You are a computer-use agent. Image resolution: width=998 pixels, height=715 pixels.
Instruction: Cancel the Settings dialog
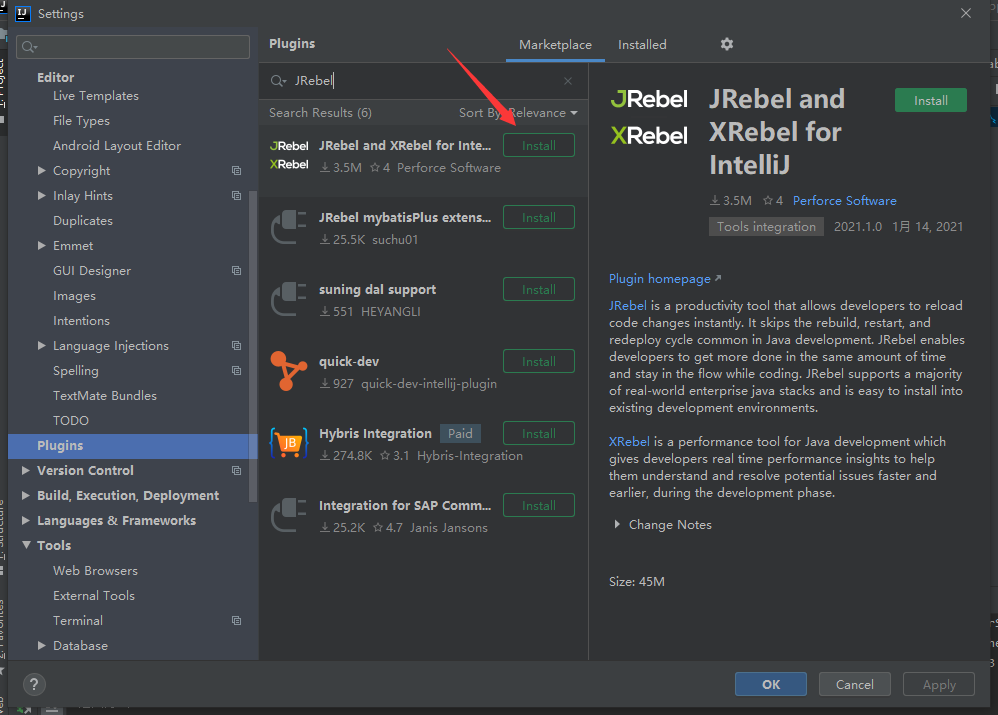coord(854,684)
